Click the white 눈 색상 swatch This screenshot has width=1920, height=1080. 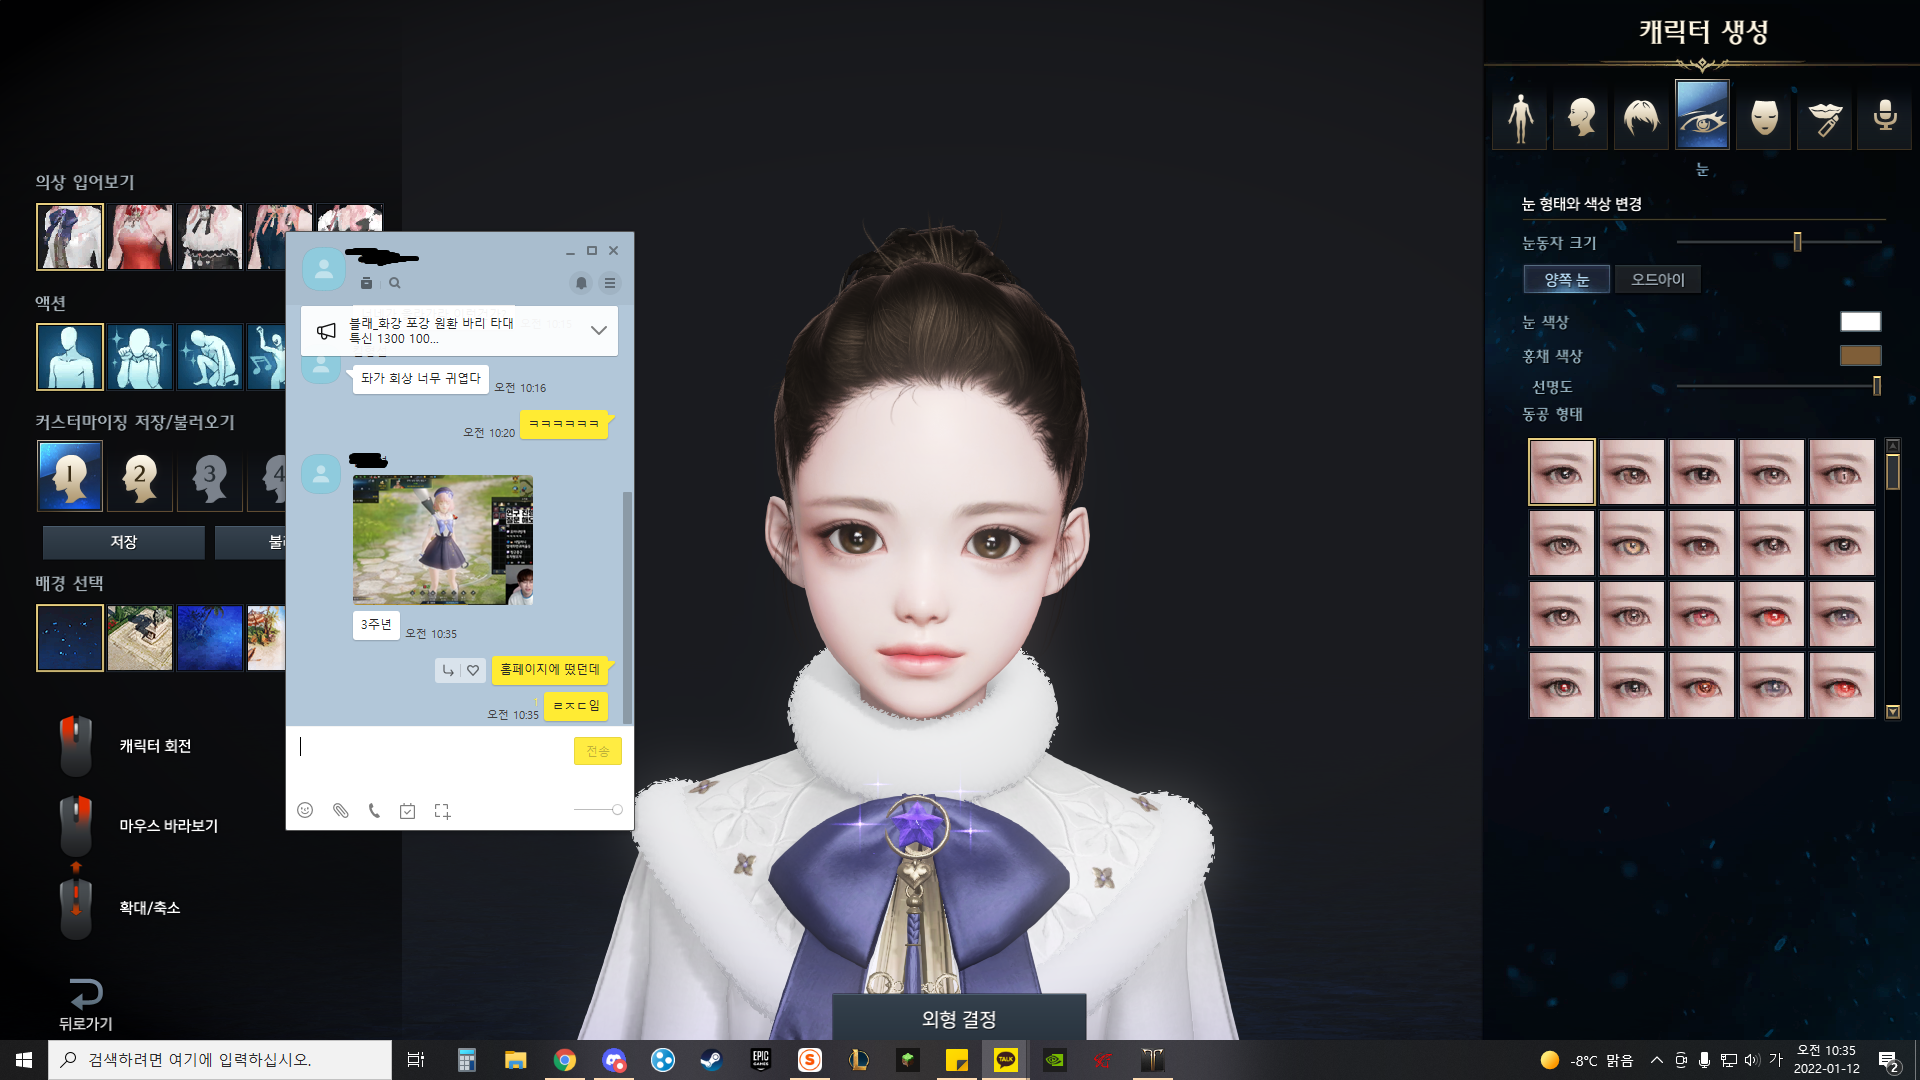[1860, 322]
